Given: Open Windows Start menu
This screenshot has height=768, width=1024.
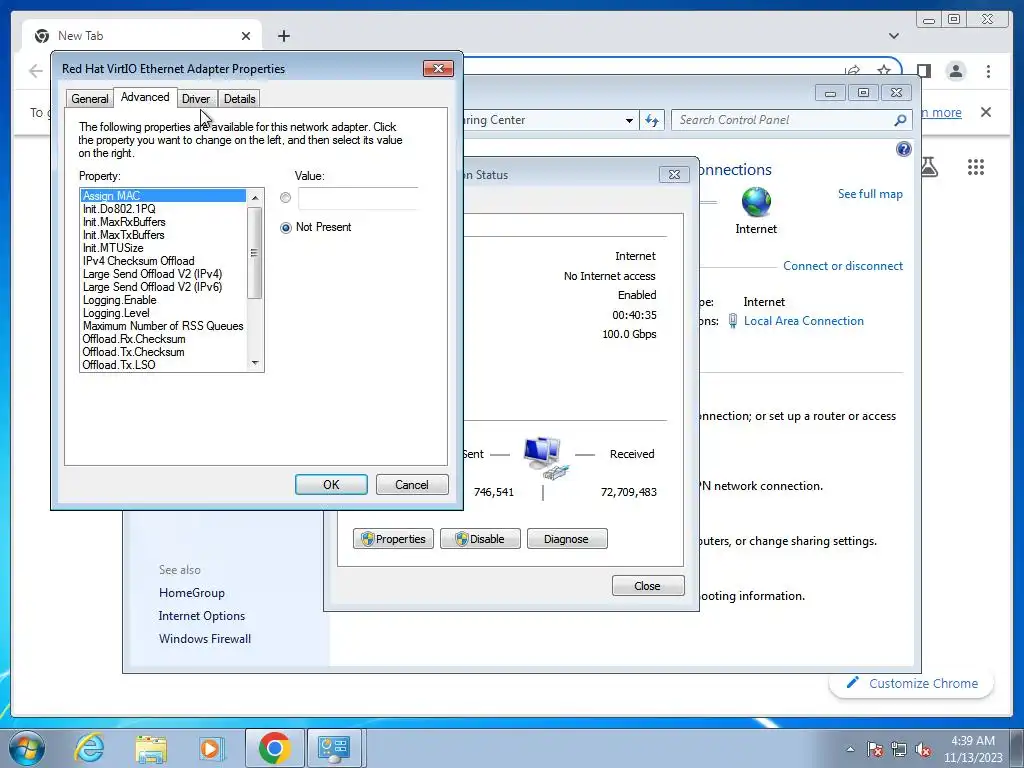Looking at the screenshot, I should (x=27, y=748).
